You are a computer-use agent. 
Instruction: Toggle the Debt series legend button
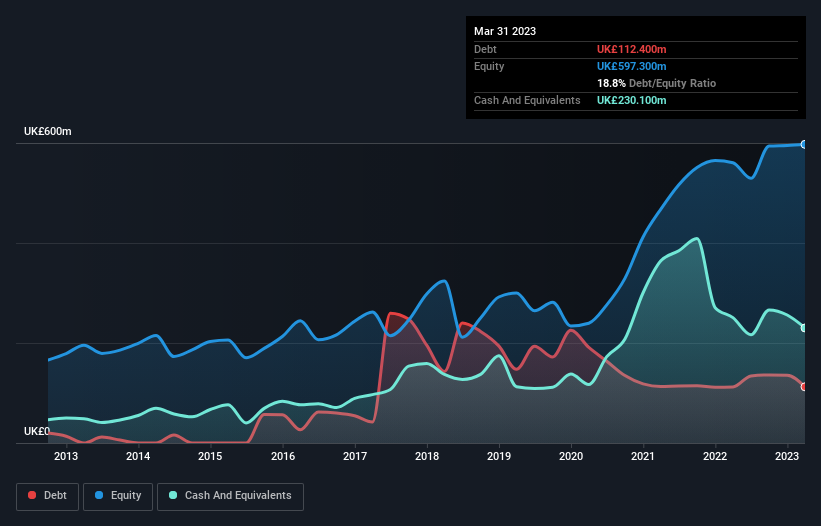point(48,496)
